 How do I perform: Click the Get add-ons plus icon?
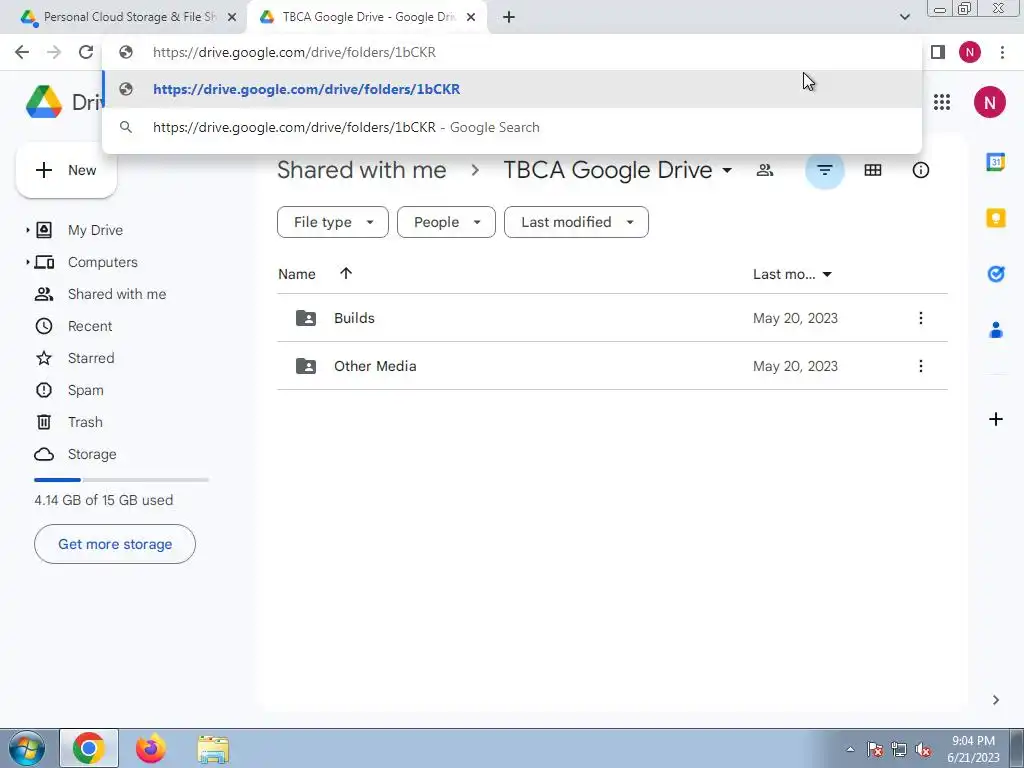click(x=995, y=419)
